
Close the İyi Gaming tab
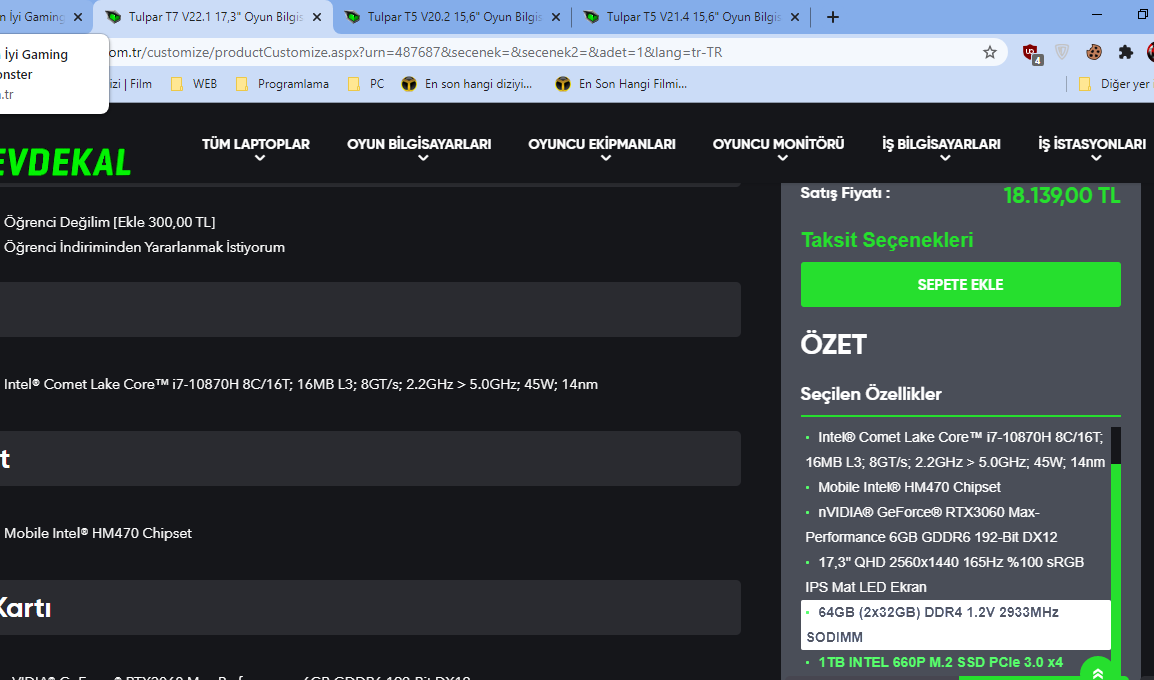[x=78, y=17]
